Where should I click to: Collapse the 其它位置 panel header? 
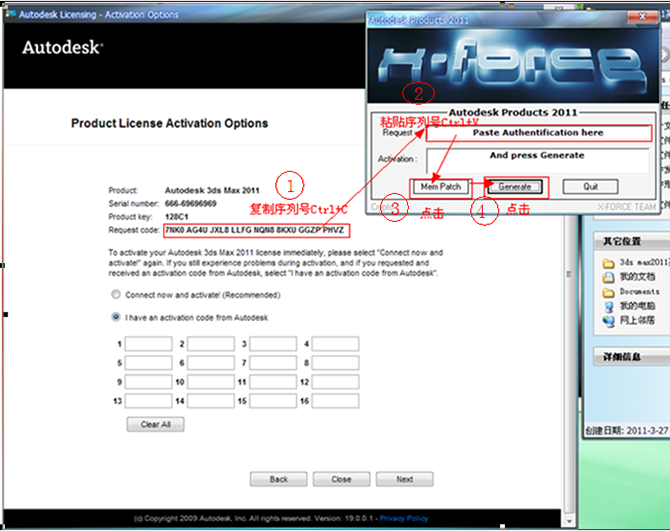tap(632, 241)
